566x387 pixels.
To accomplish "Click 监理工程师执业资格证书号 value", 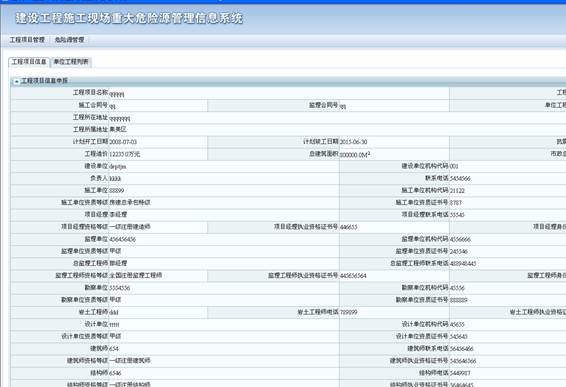I will [353, 276].
